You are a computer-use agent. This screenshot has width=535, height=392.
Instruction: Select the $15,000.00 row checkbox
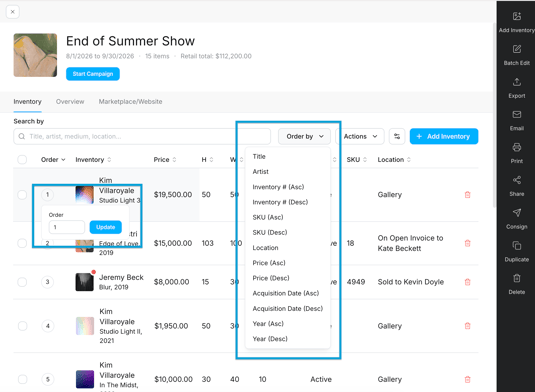click(22, 243)
